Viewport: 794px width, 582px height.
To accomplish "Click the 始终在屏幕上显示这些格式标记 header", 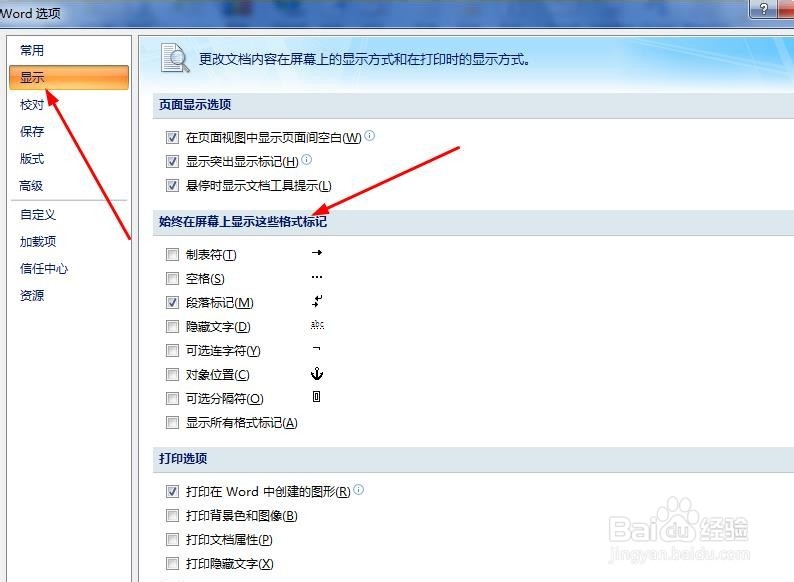I will coord(243,221).
